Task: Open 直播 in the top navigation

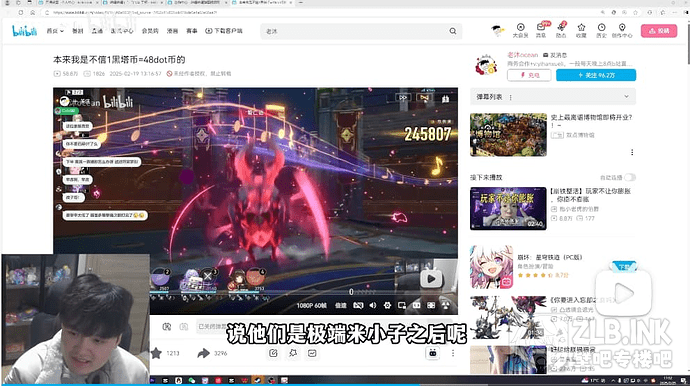Action: click(97, 31)
